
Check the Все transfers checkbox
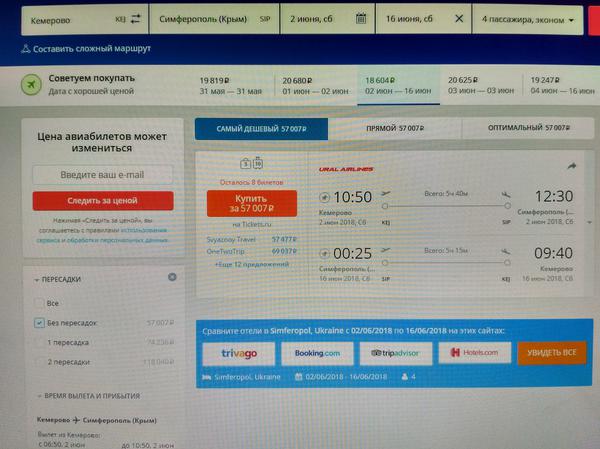click(x=40, y=303)
